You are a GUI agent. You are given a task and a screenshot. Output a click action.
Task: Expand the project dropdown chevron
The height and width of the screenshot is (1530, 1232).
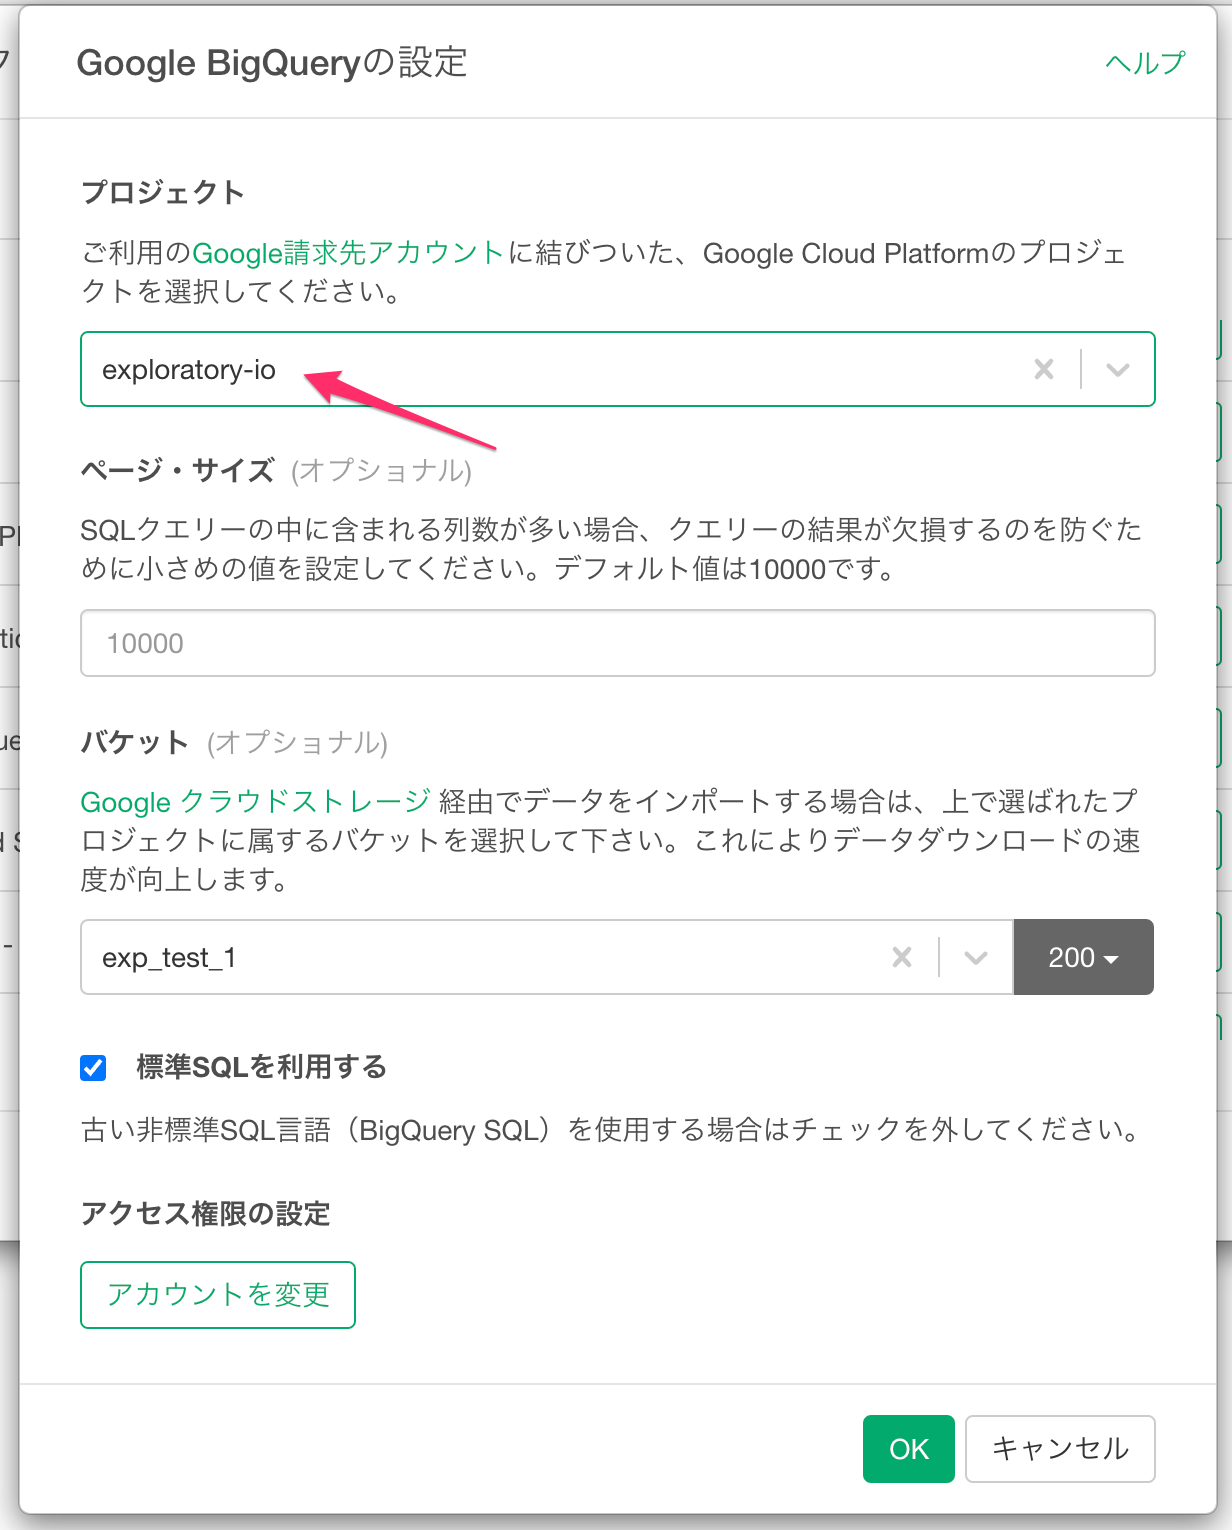[1118, 369]
